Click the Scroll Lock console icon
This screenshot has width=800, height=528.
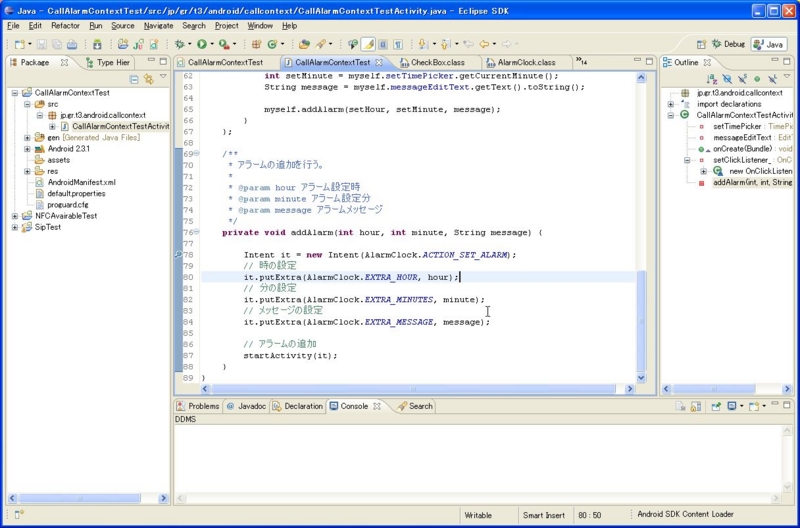tap(695, 407)
